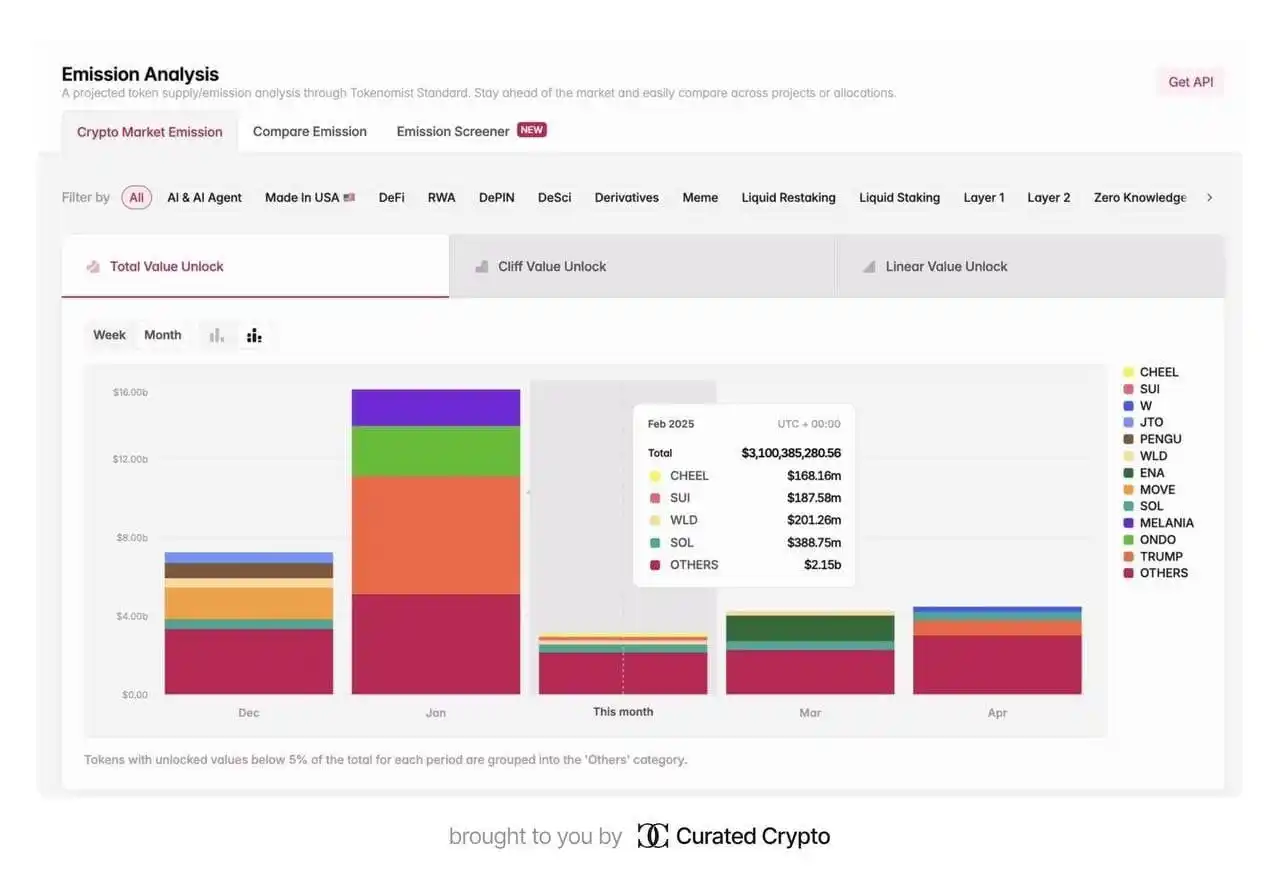Switch to the grouped bar chart icon
Image resolution: width=1280 pixels, height=873 pixels.
(217, 336)
